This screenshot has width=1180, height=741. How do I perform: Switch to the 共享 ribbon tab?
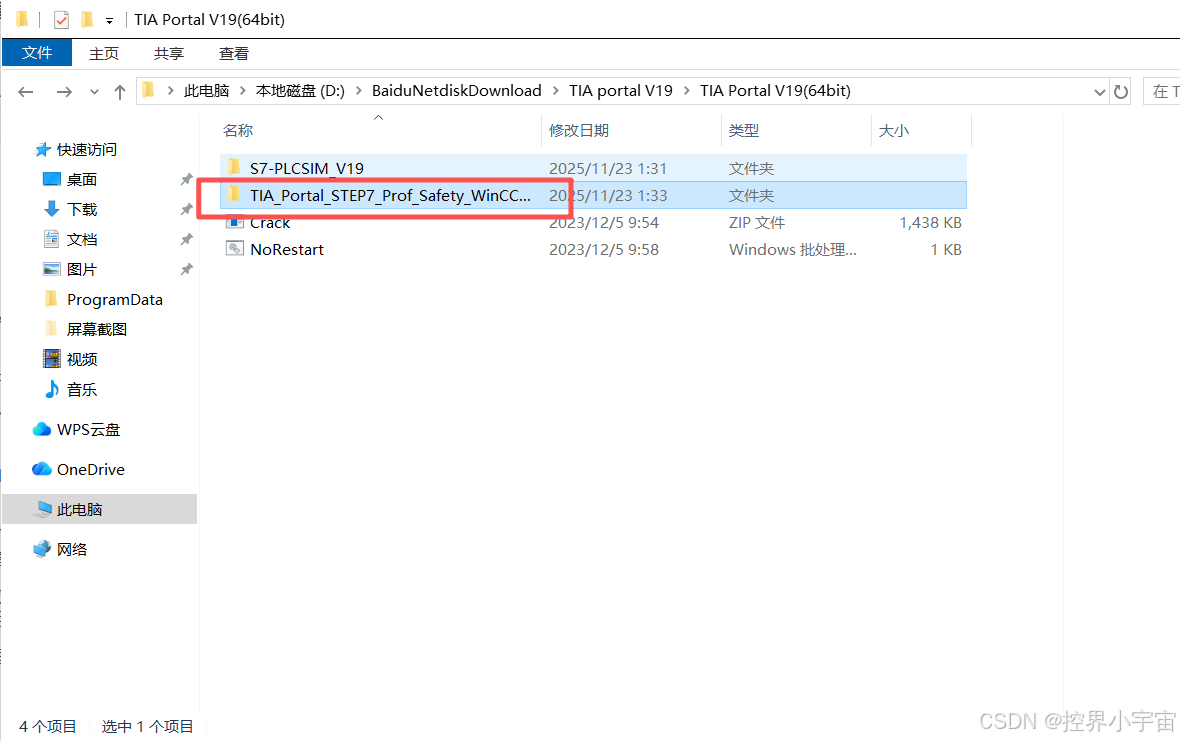169,53
